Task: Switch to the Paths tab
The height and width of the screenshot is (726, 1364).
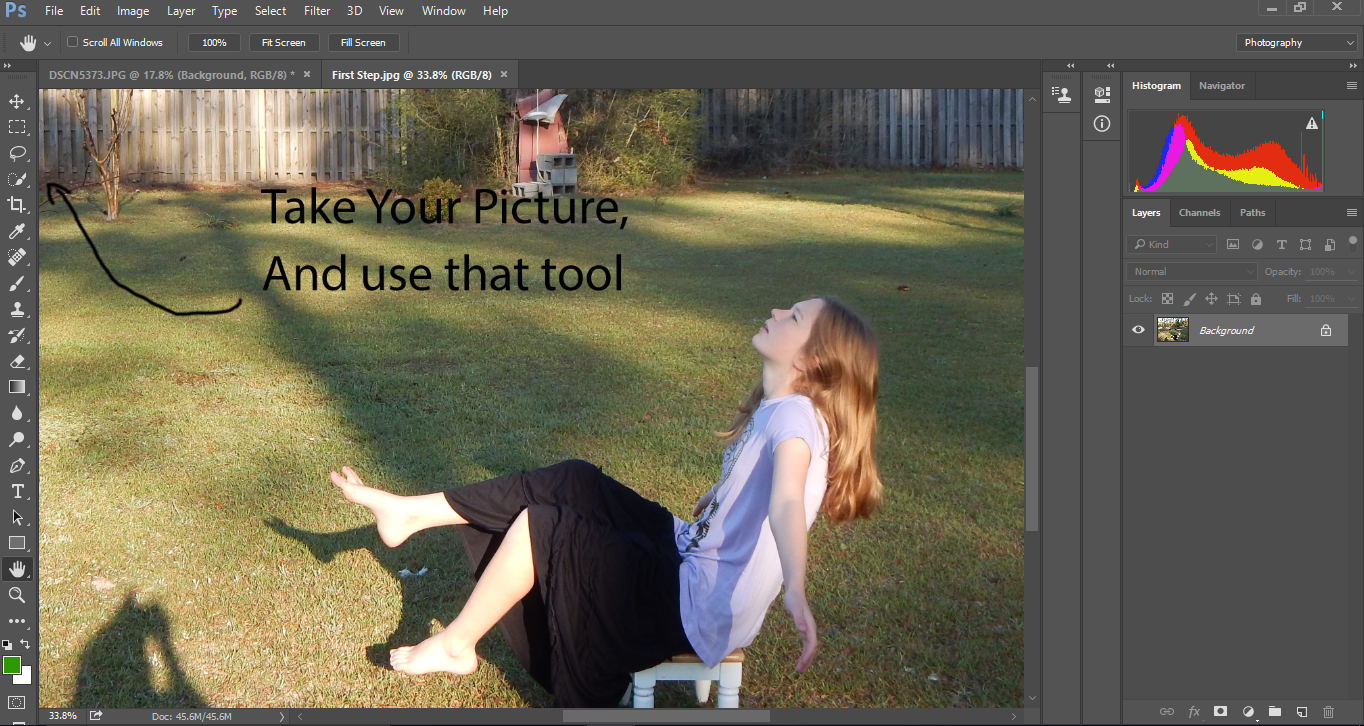Action: pyautogui.click(x=1253, y=212)
